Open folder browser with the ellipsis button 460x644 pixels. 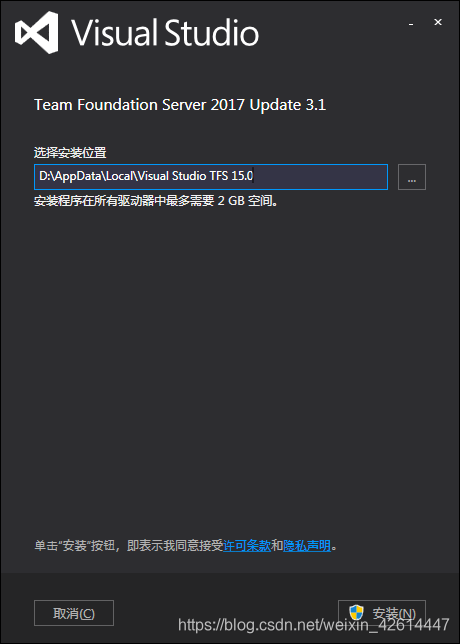(x=412, y=177)
